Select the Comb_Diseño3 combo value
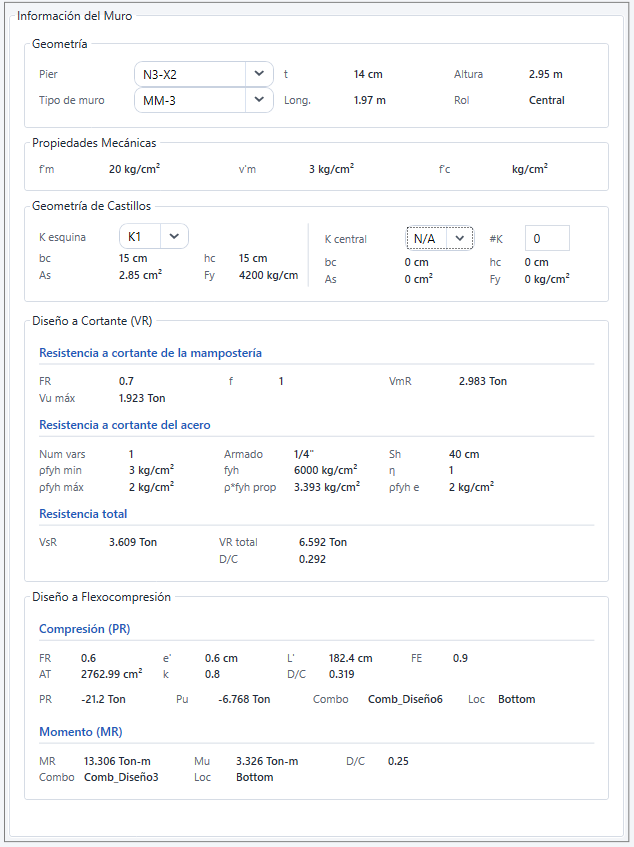Image resolution: width=634 pixels, height=847 pixels. (x=121, y=777)
